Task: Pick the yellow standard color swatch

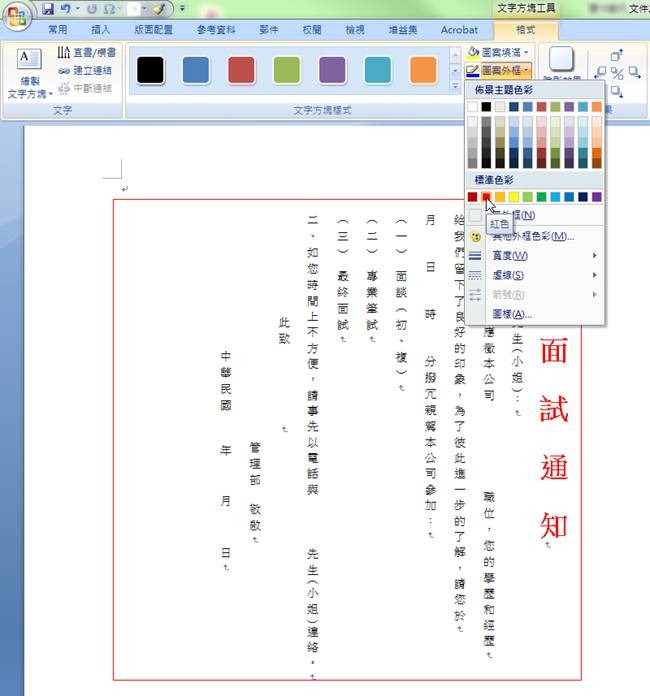Action: pyautogui.click(x=514, y=197)
